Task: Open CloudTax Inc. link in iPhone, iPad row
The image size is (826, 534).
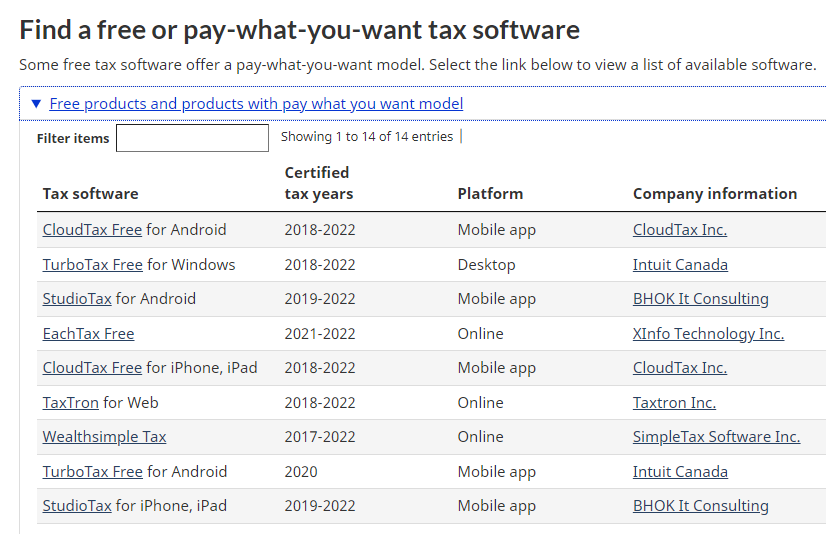Action: coord(680,368)
